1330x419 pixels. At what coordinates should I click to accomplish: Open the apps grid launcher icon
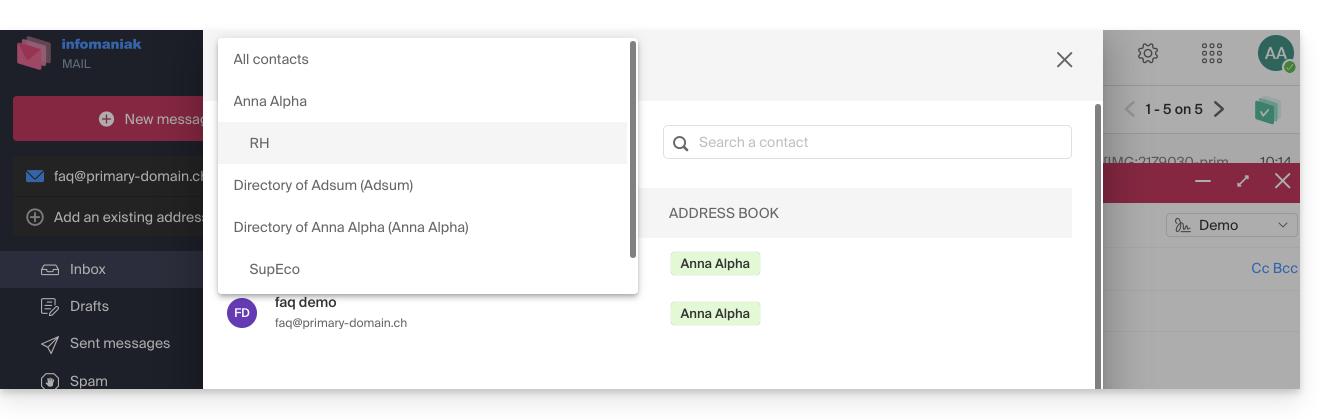(1212, 54)
